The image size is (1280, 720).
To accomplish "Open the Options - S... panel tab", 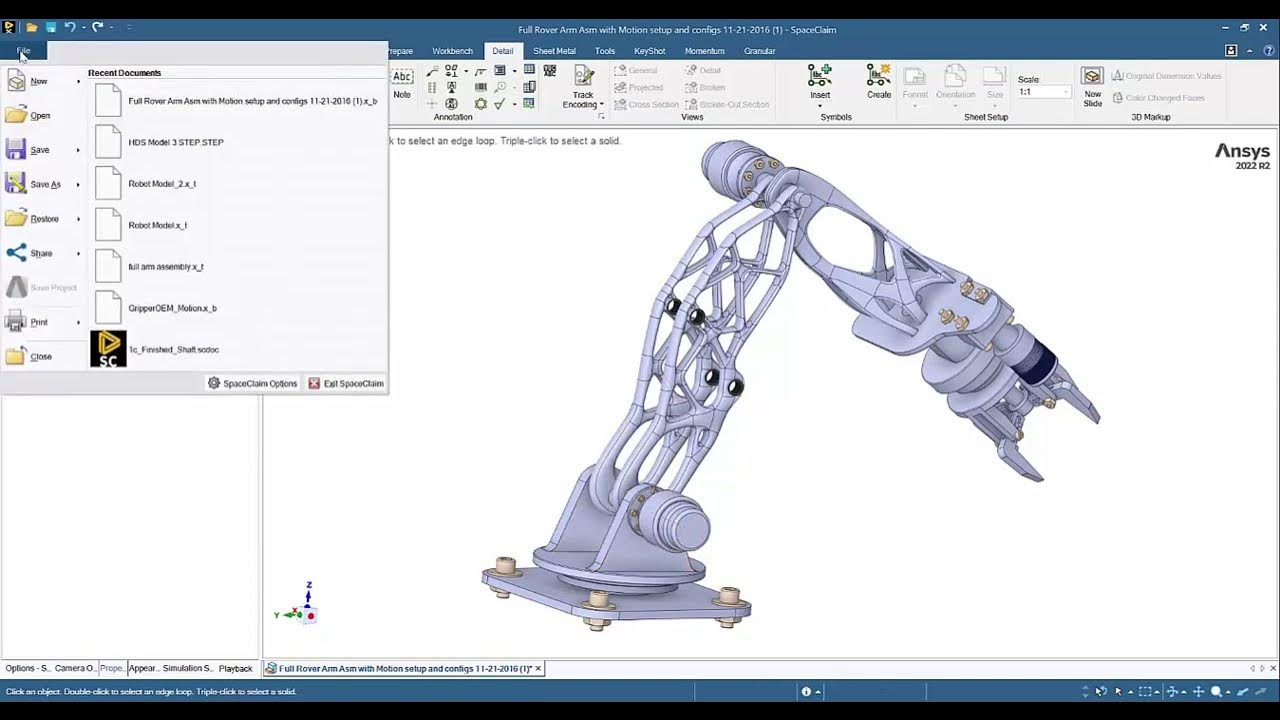I will (27, 668).
